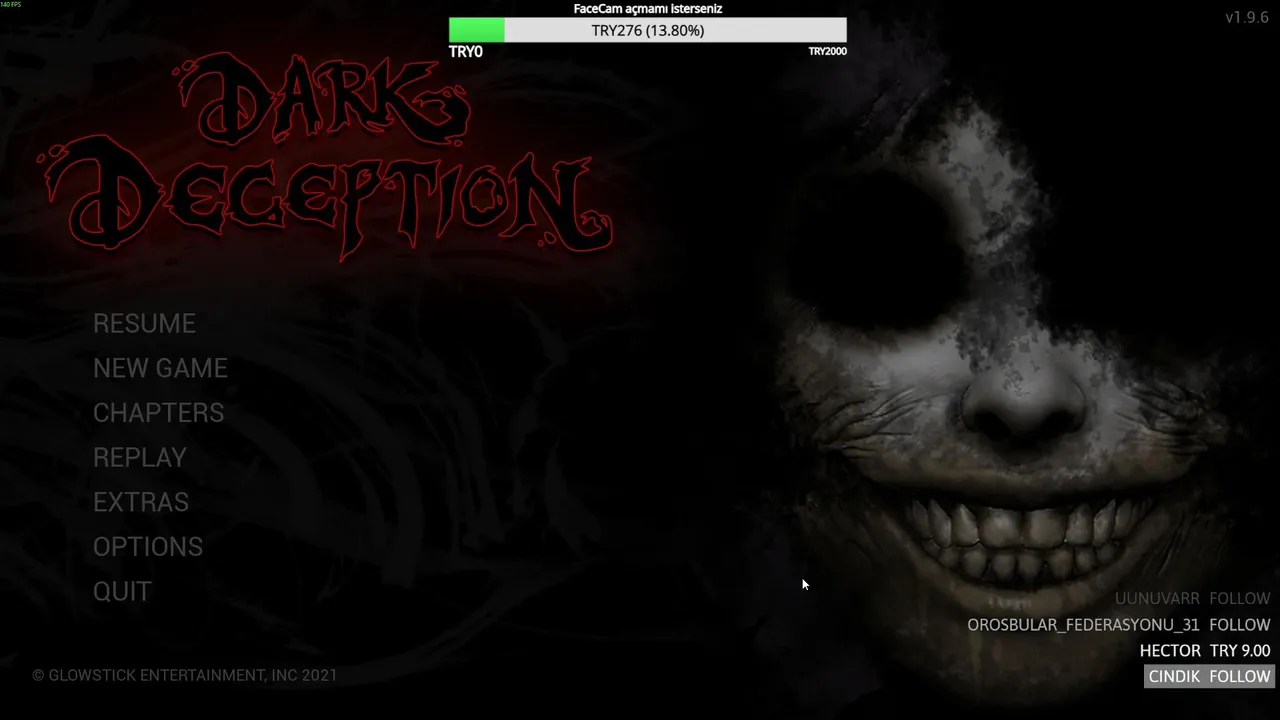Click the v1.9.6 version number

tap(1247, 17)
